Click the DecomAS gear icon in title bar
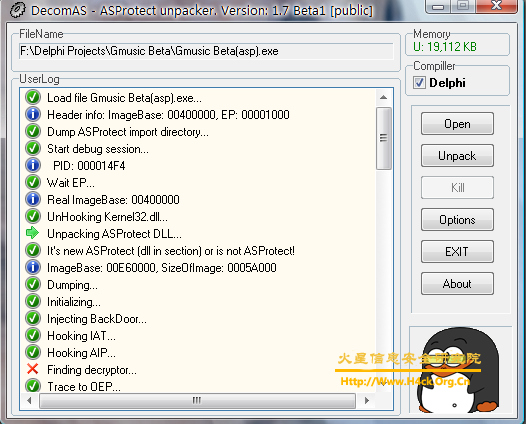 (17, 10)
